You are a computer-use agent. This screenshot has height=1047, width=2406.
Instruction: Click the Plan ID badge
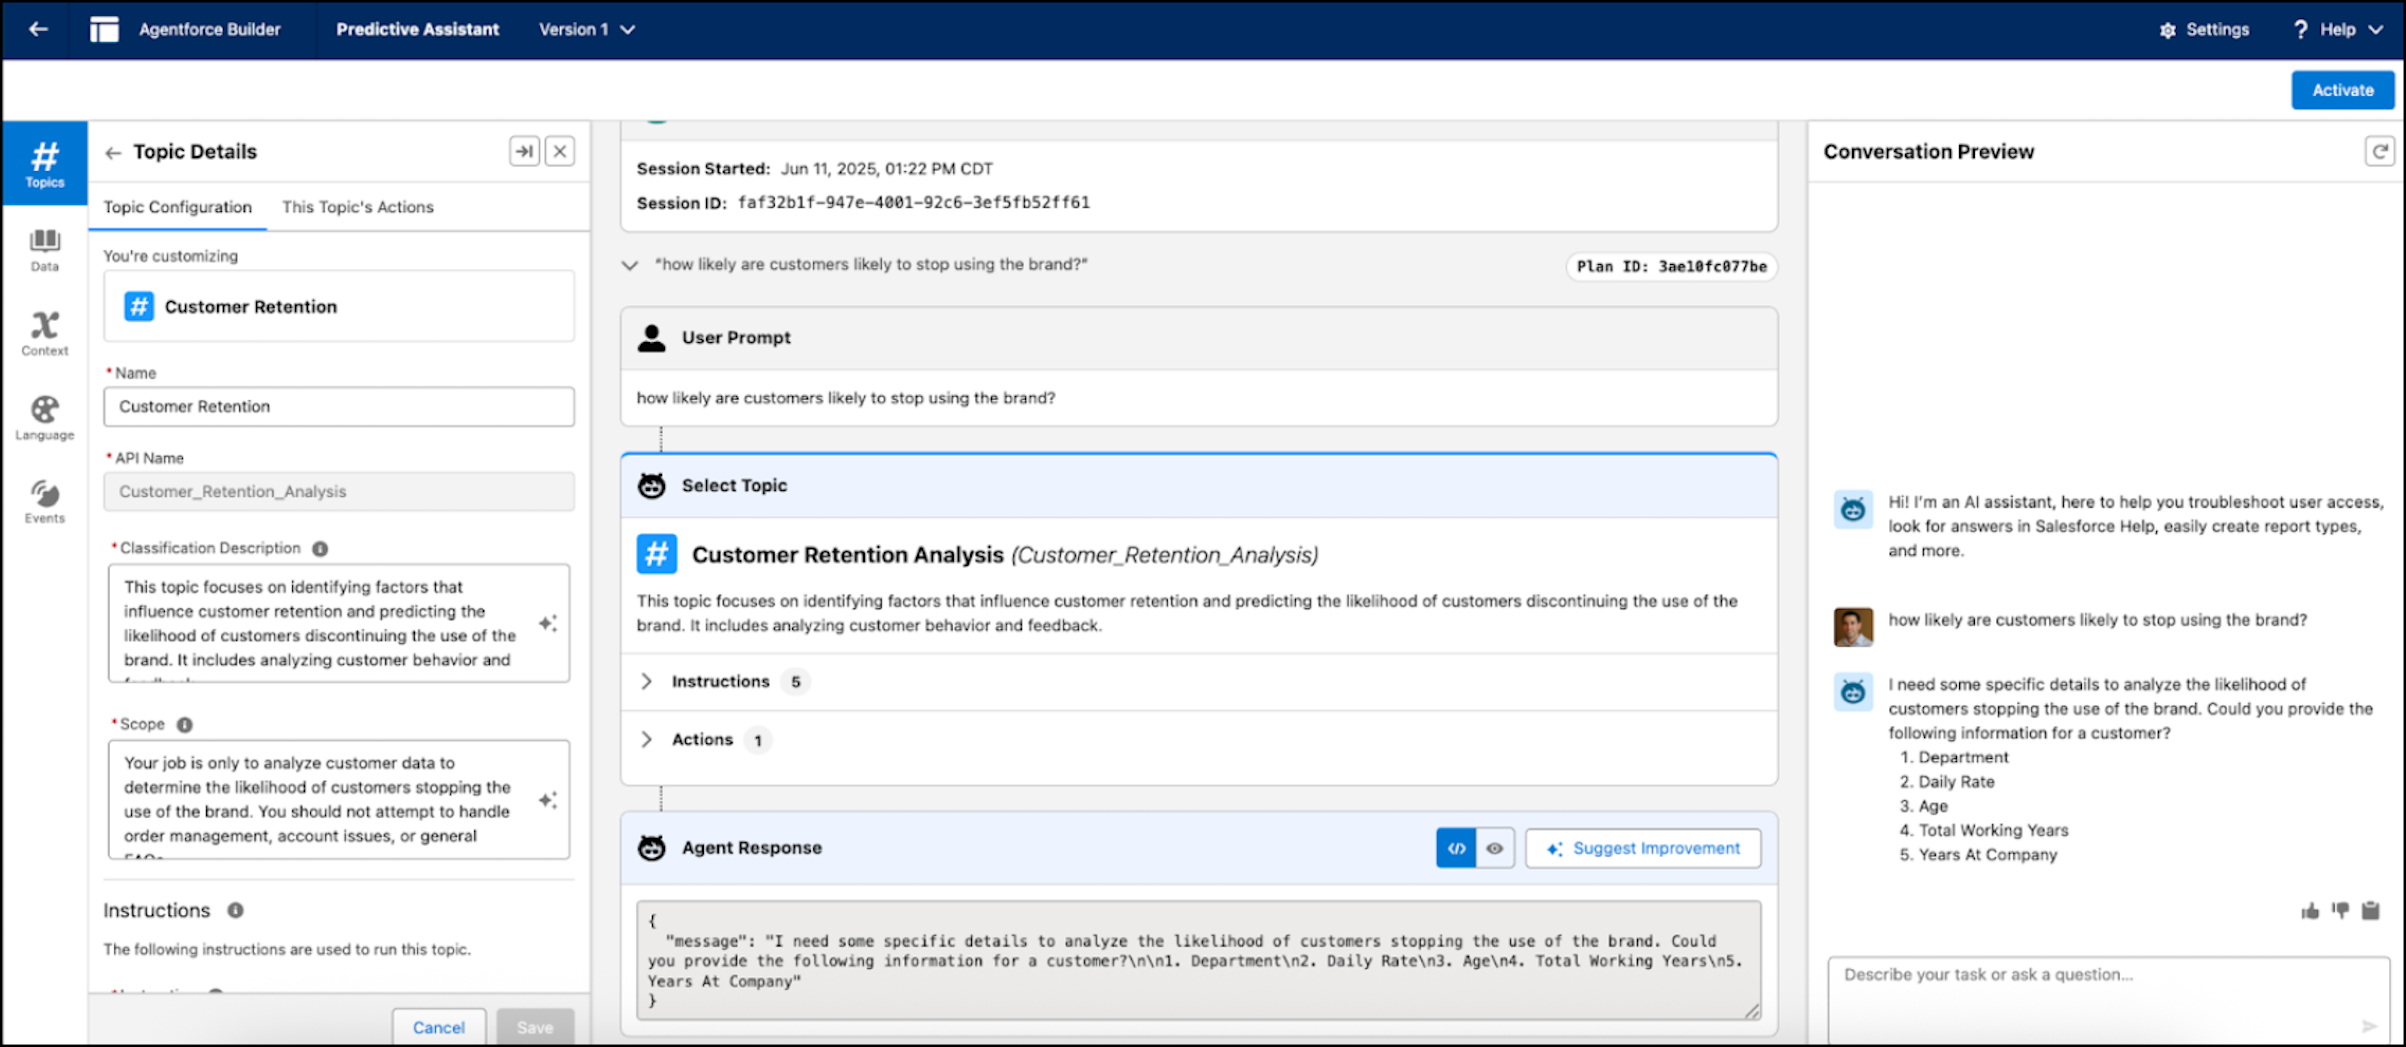1672,266
